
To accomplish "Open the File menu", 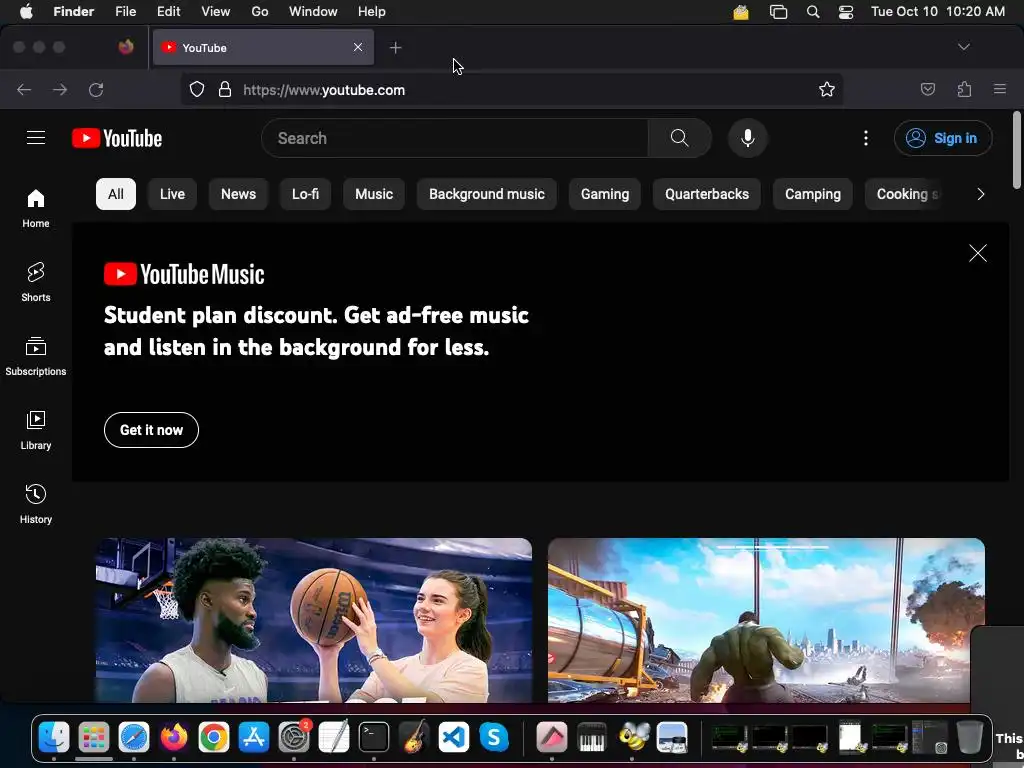I will [125, 12].
